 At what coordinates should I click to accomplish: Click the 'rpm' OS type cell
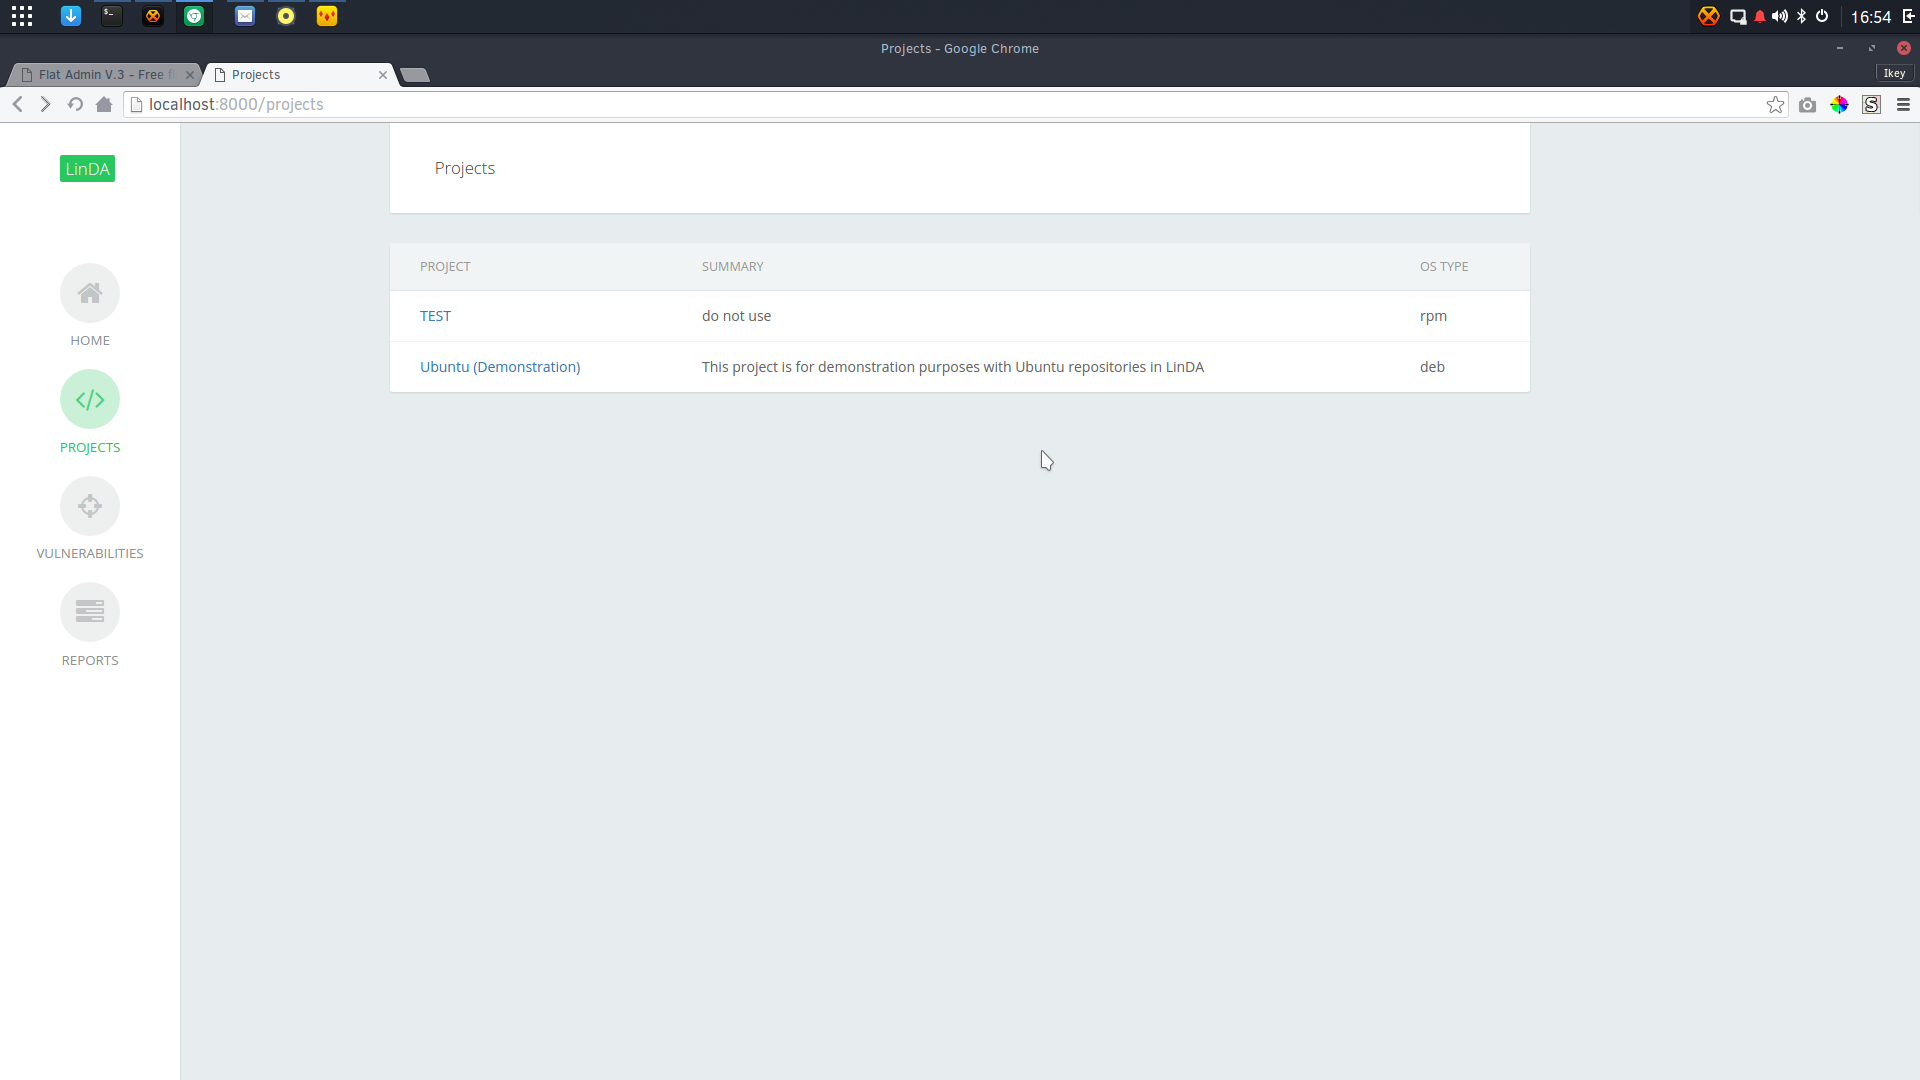coord(1433,316)
